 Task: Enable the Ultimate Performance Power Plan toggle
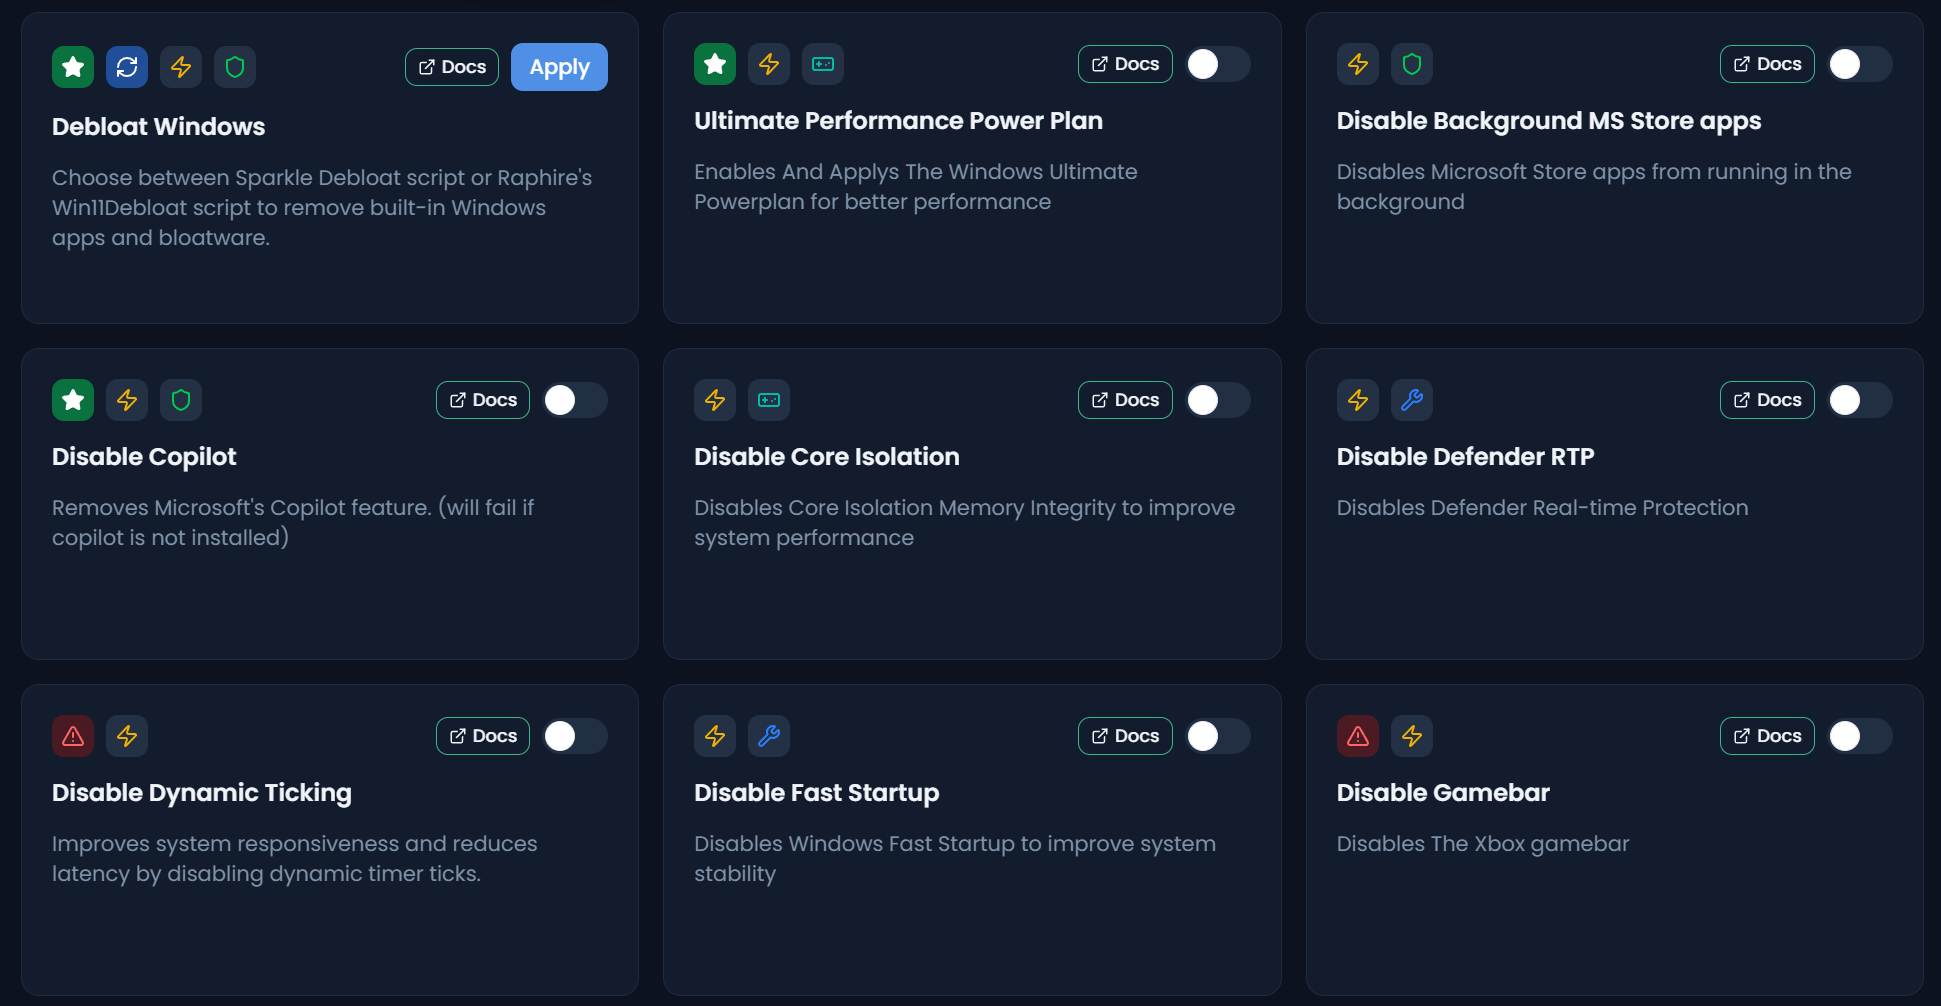pyautogui.click(x=1217, y=64)
